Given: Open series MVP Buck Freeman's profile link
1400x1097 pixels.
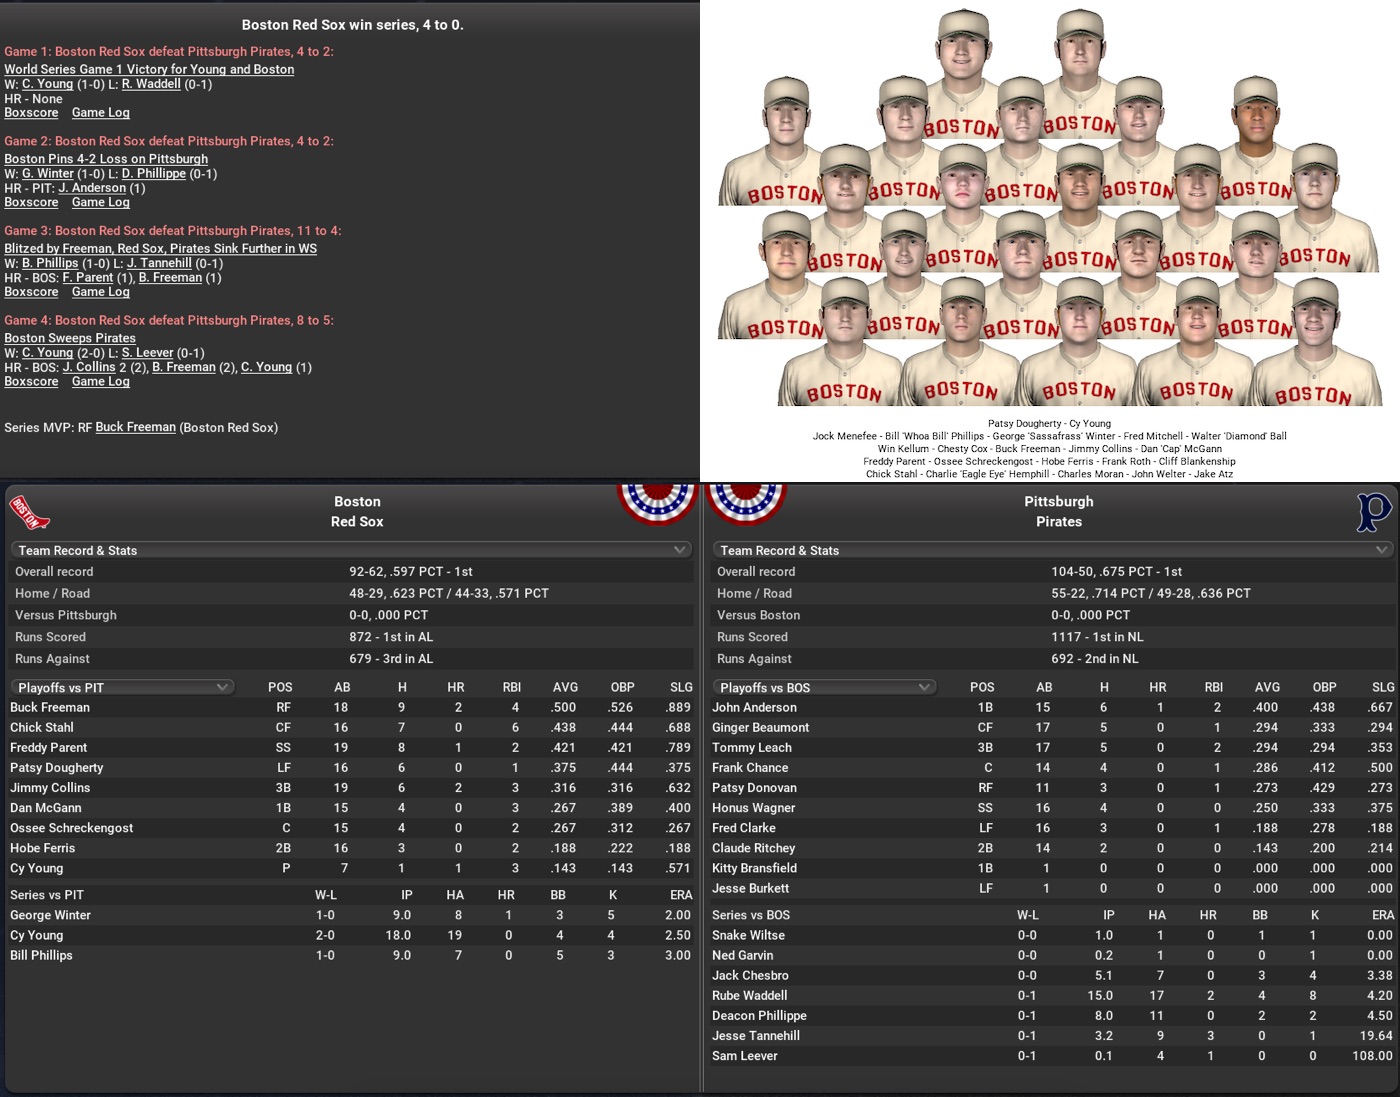Looking at the screenshot, I should click(135, 427).
